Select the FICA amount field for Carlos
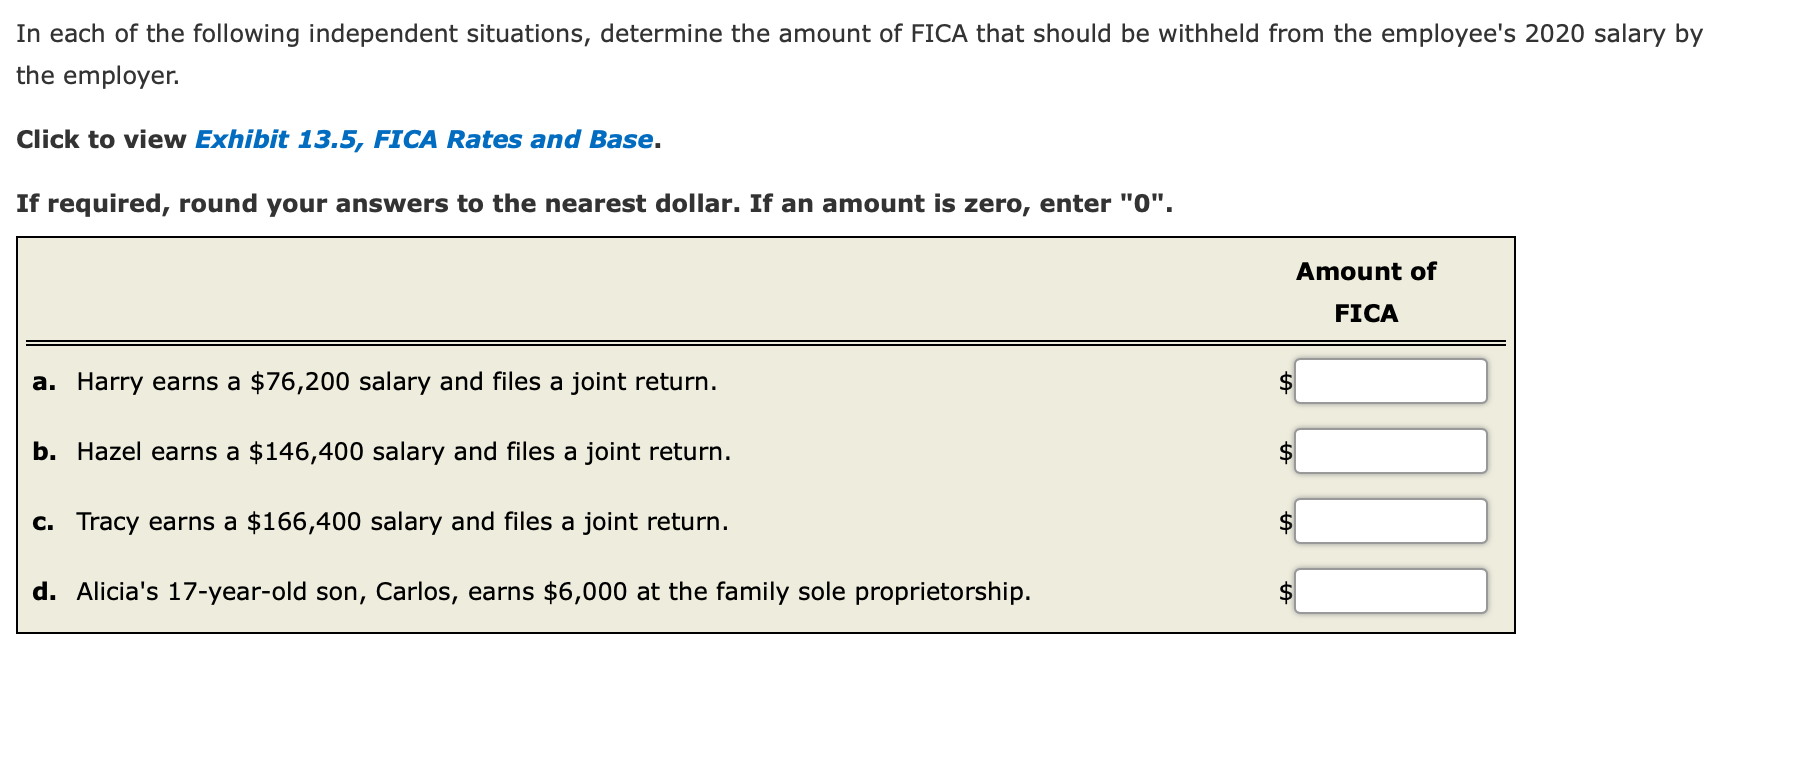 (x=1390, y=591)
